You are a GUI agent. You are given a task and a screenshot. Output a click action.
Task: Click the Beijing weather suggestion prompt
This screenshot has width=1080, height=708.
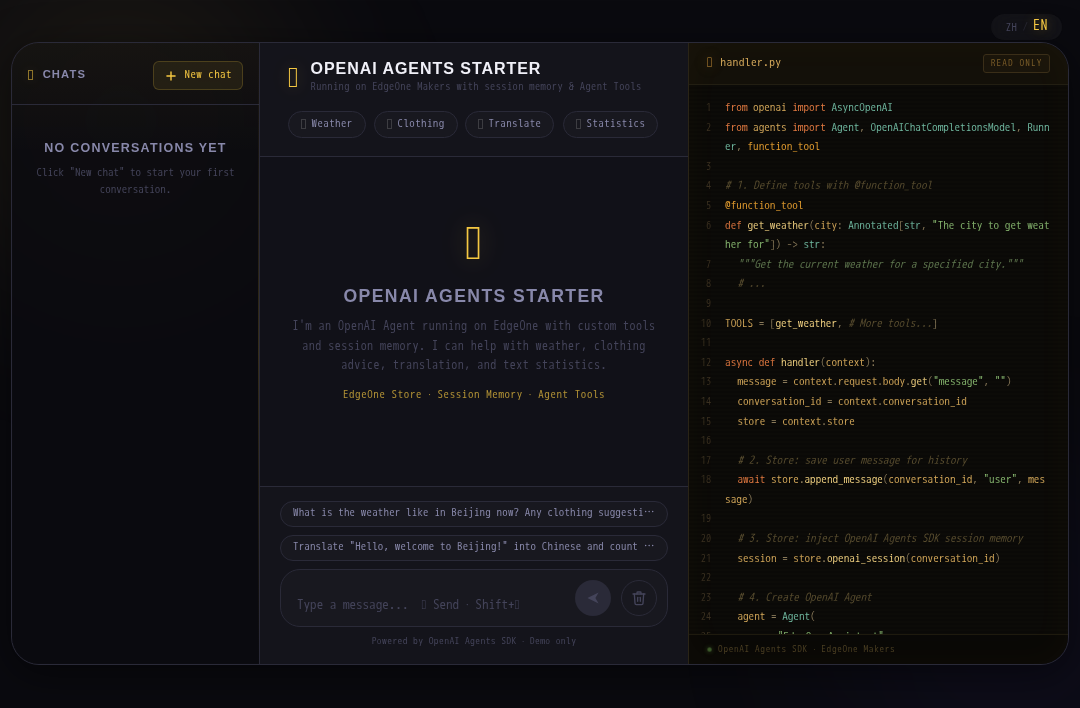474,513
